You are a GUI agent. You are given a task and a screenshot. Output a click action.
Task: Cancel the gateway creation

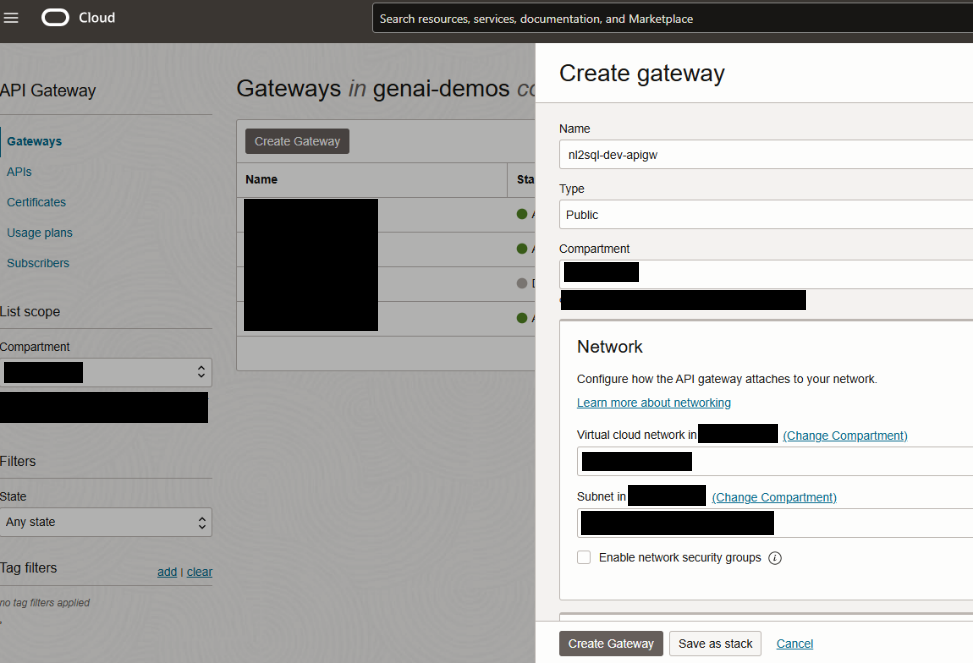click(x=794, y=643)
